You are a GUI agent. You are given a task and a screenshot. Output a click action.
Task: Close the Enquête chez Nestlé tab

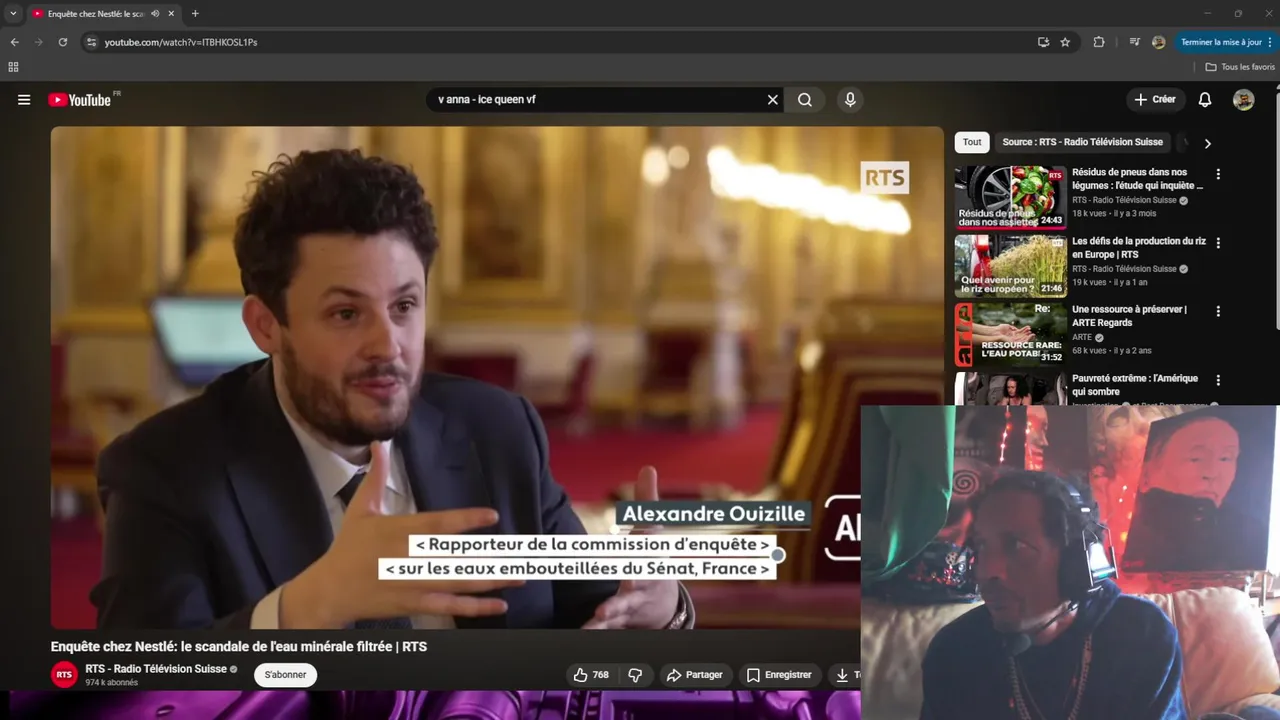[172, 14]
